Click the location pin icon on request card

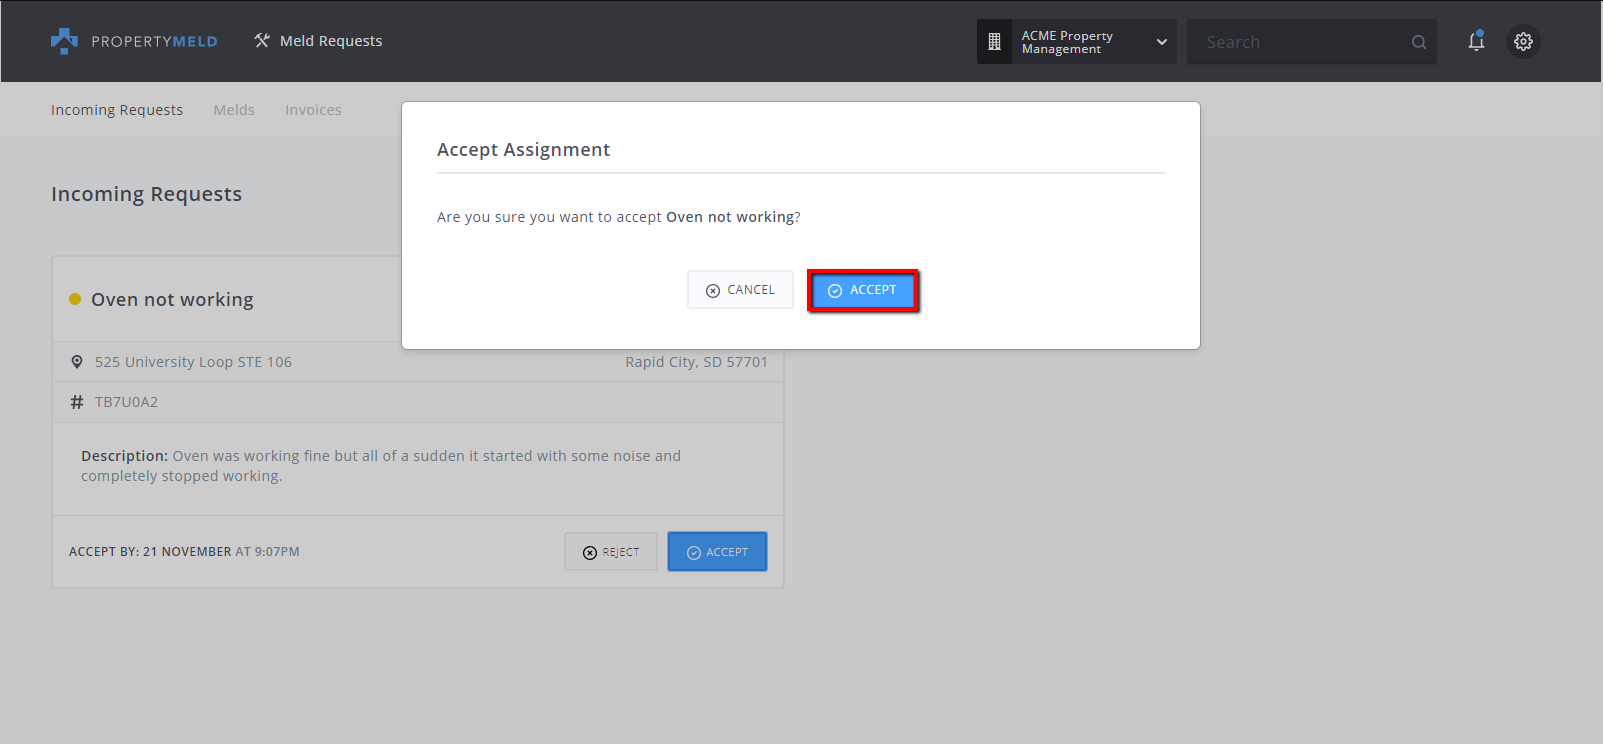point(77,362)
